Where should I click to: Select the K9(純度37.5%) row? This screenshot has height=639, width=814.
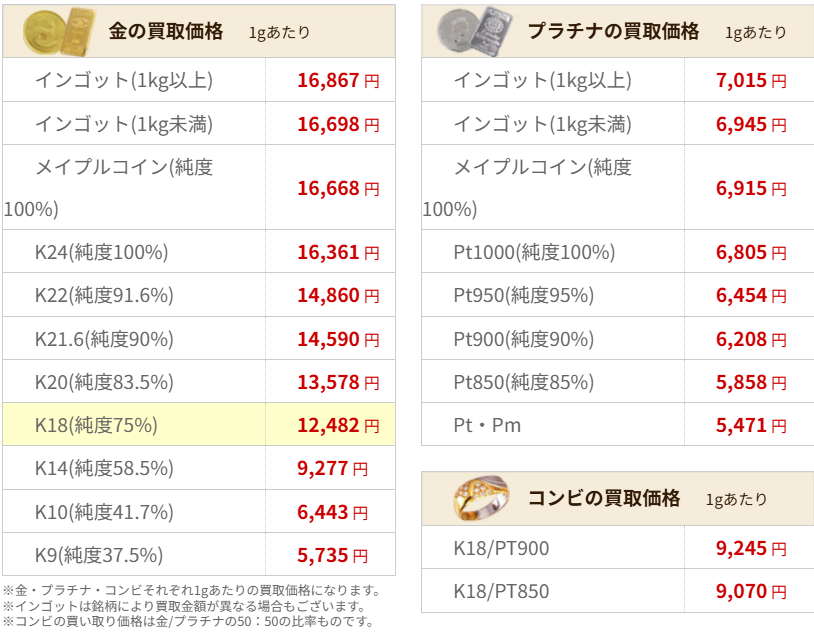coord(199,554)
